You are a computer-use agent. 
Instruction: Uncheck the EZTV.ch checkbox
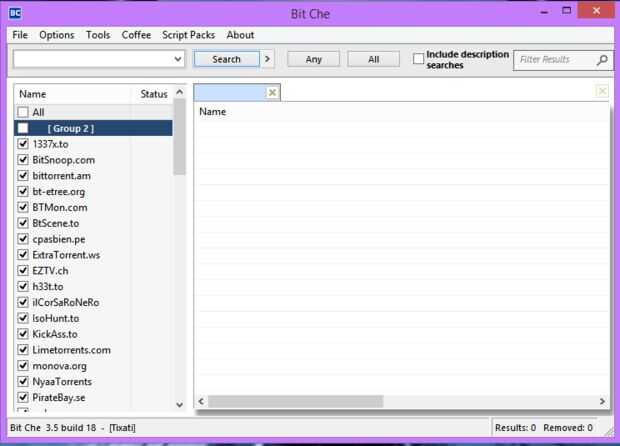(23, 270)
